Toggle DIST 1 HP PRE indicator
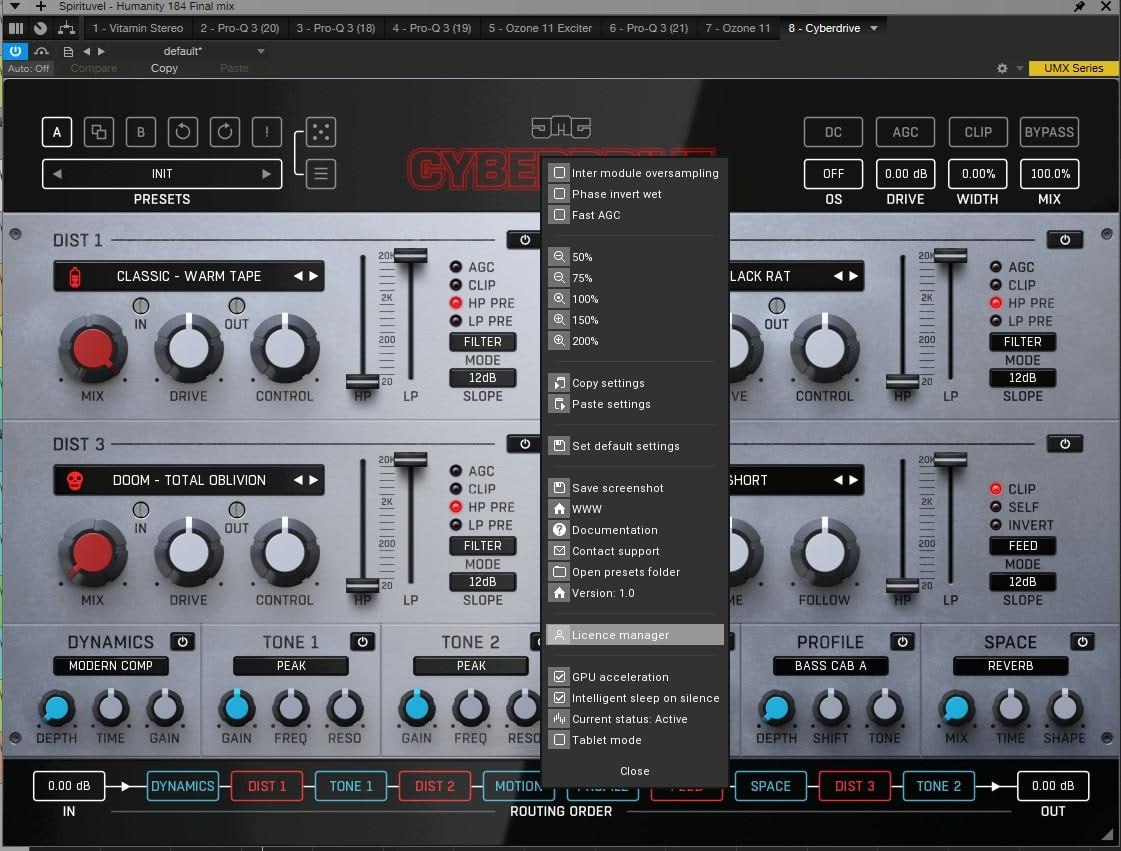1121x851 pixels. click(x=455, y=302)
